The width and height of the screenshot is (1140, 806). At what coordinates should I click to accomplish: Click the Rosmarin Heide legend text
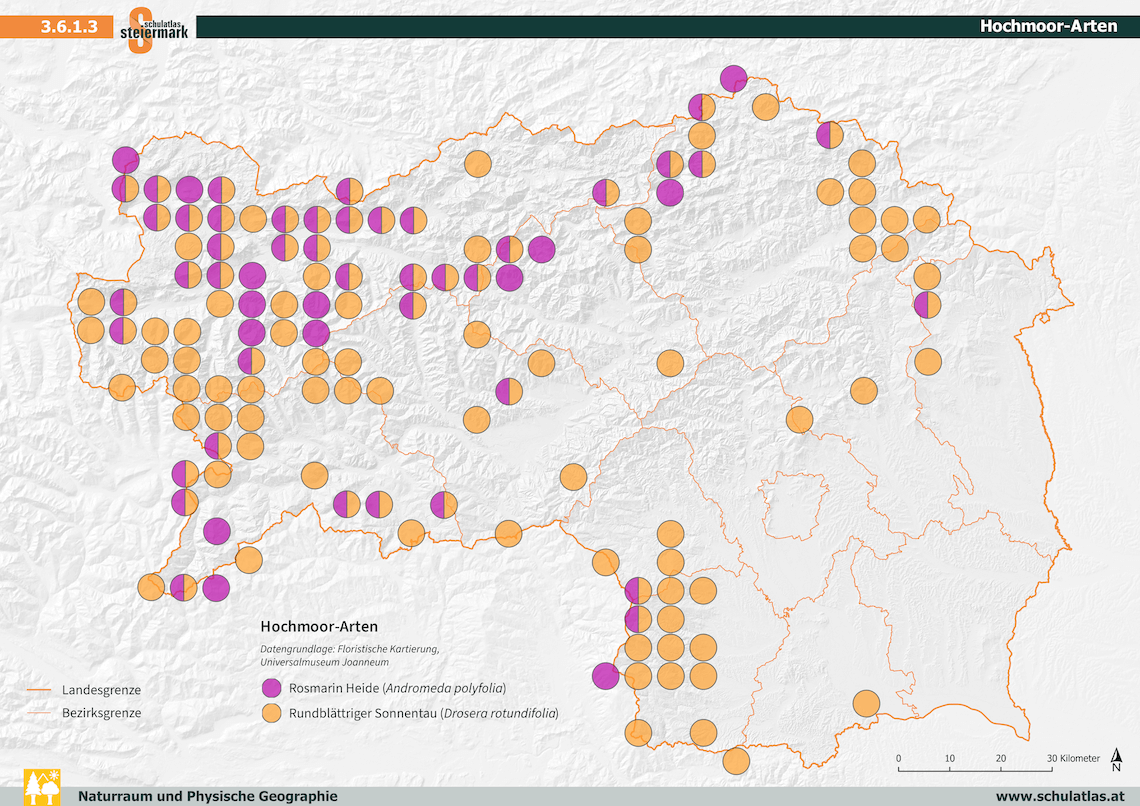coord(397,688)
